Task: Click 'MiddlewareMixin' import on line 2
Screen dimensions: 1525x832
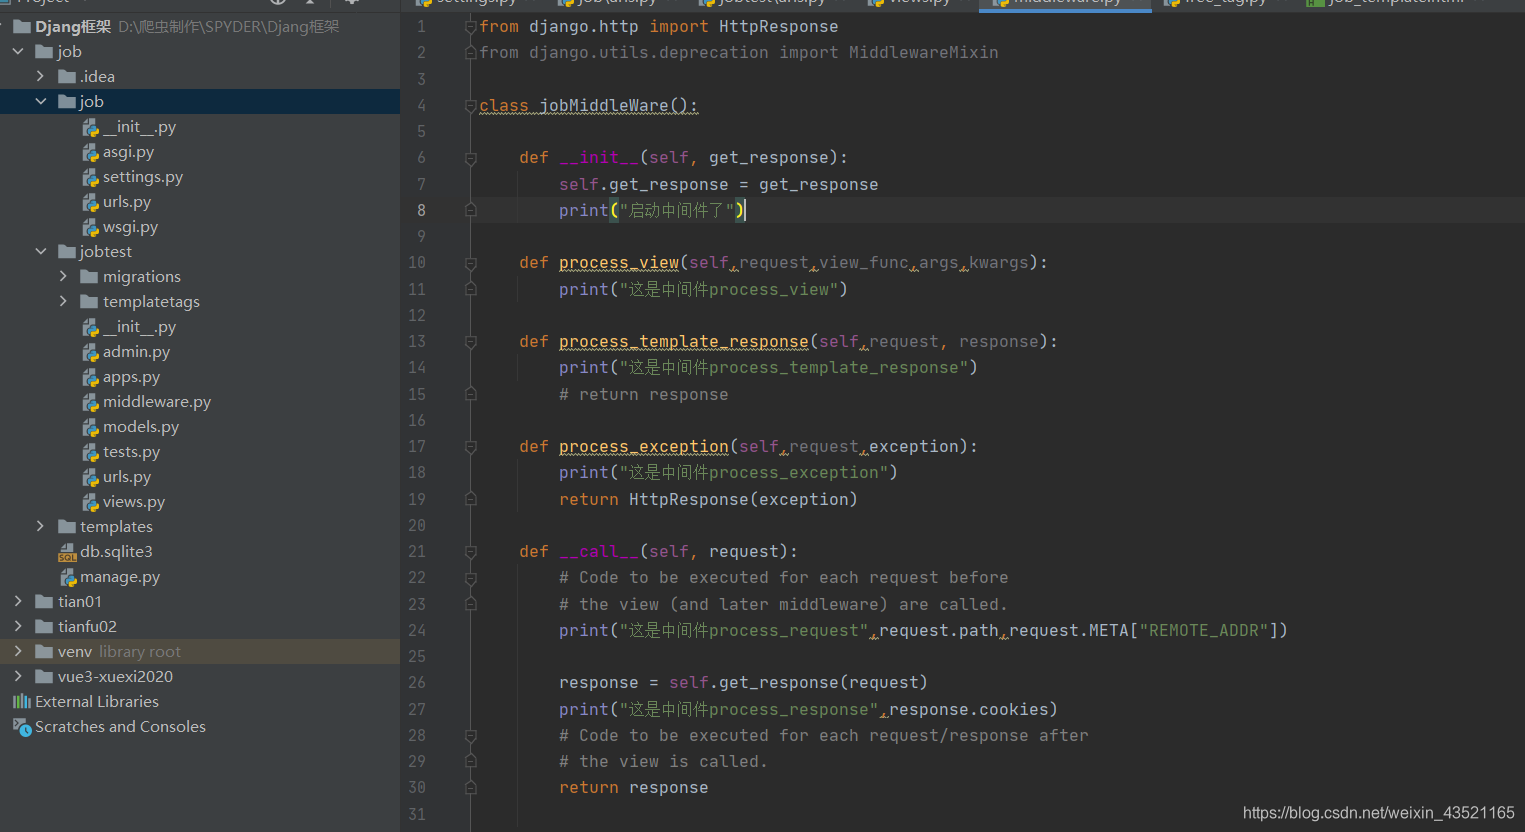Action: click(x=923, y=52)
